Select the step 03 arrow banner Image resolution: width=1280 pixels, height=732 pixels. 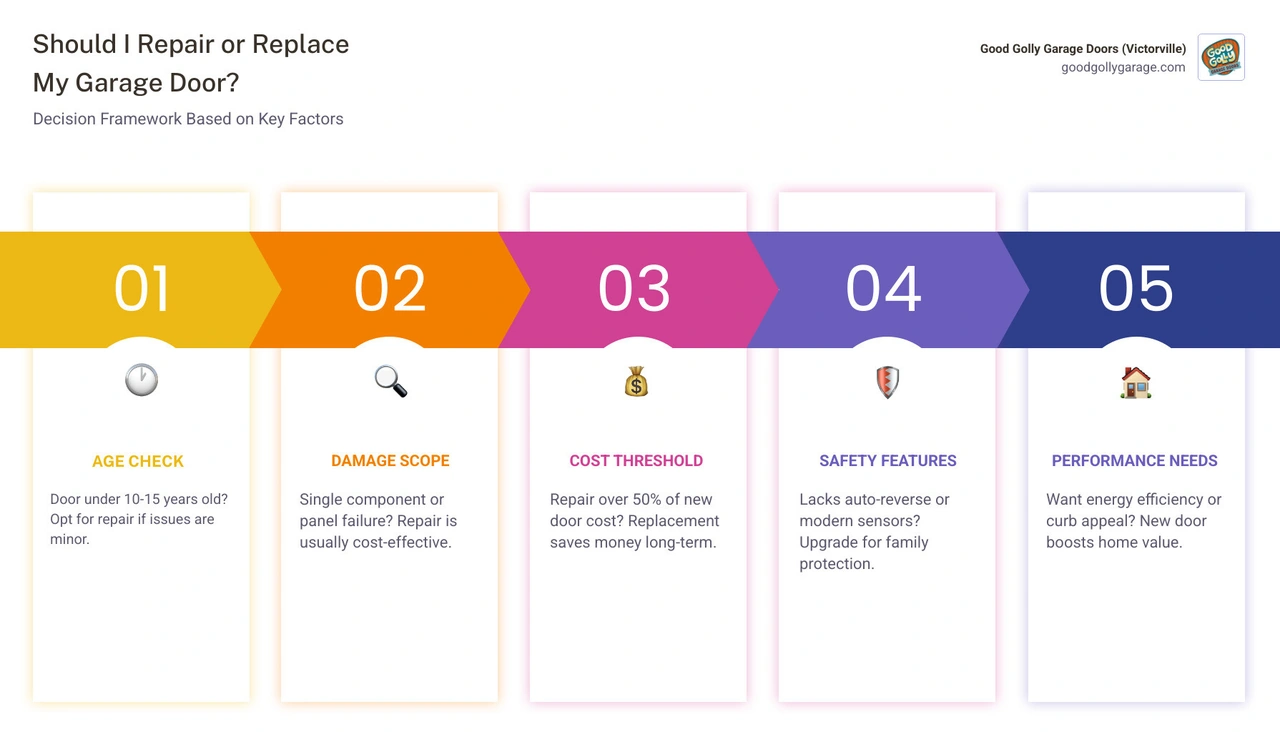click(637, 290)
